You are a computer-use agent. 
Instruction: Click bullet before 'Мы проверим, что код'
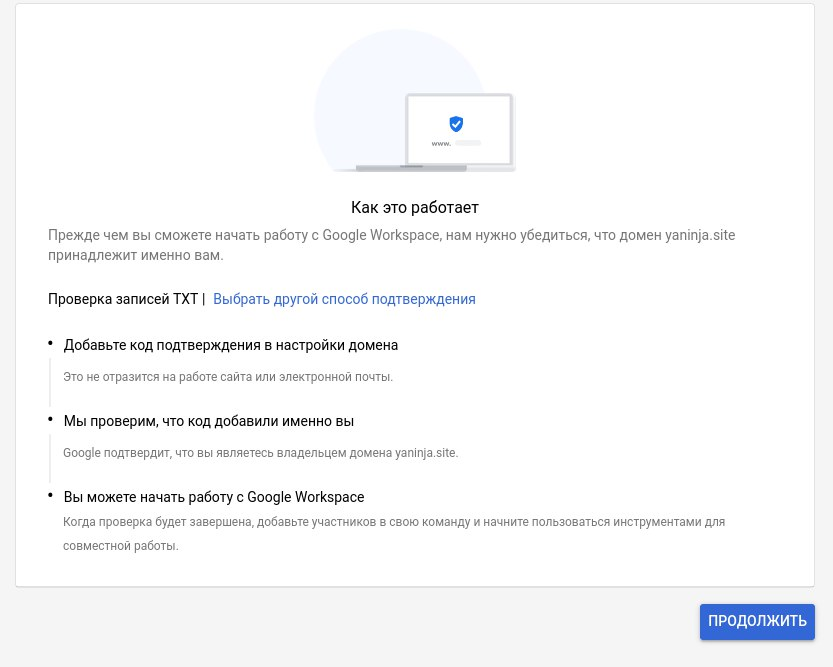[x=50, y=420]
